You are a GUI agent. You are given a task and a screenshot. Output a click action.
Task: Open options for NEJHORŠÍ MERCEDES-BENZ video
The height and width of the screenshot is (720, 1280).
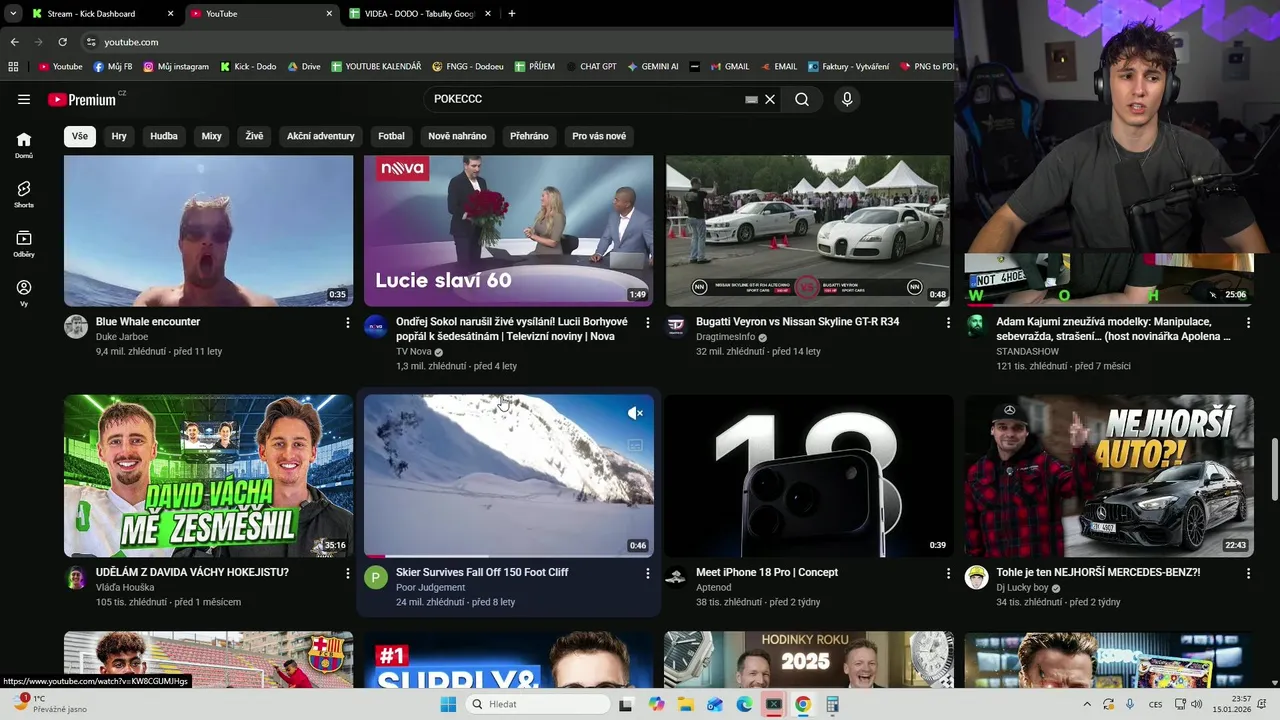click(1248, 573)
